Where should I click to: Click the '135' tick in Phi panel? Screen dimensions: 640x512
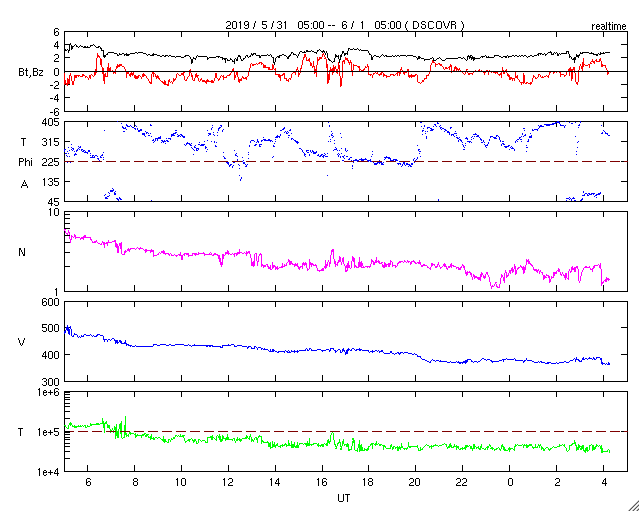pos(52,182)
